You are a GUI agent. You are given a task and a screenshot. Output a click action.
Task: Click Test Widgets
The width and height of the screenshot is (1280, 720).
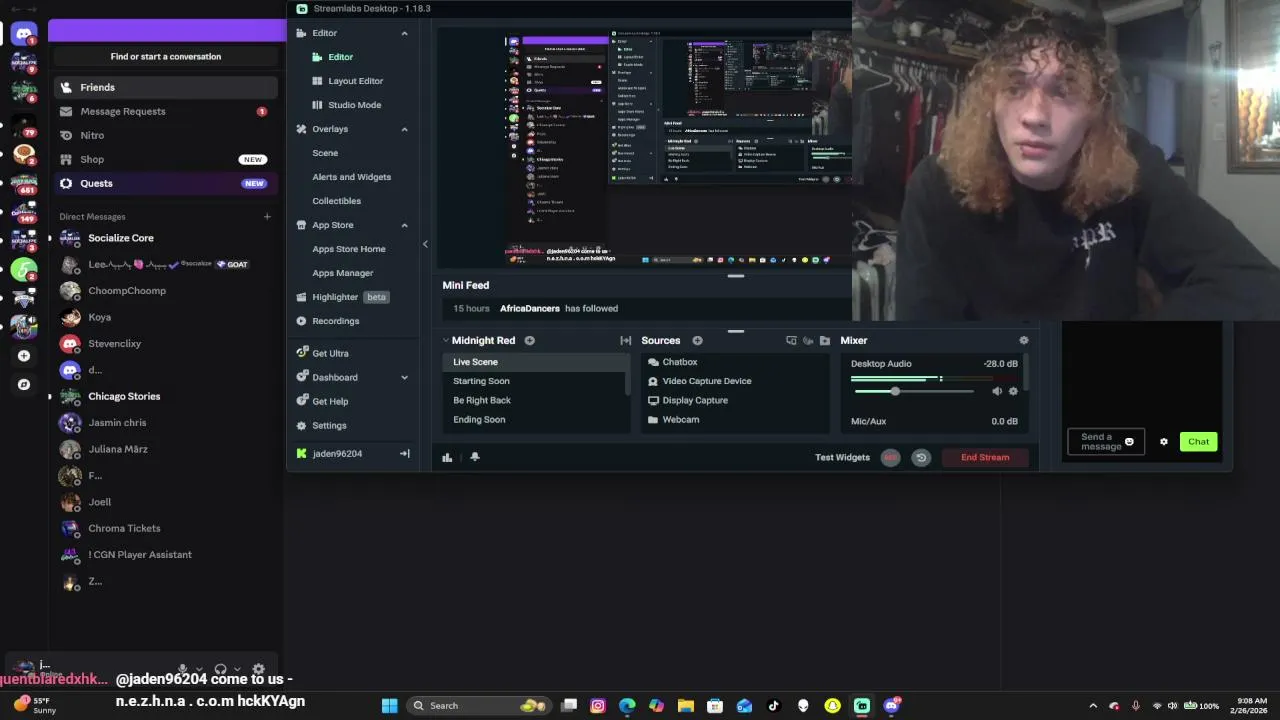click(842, 457)
